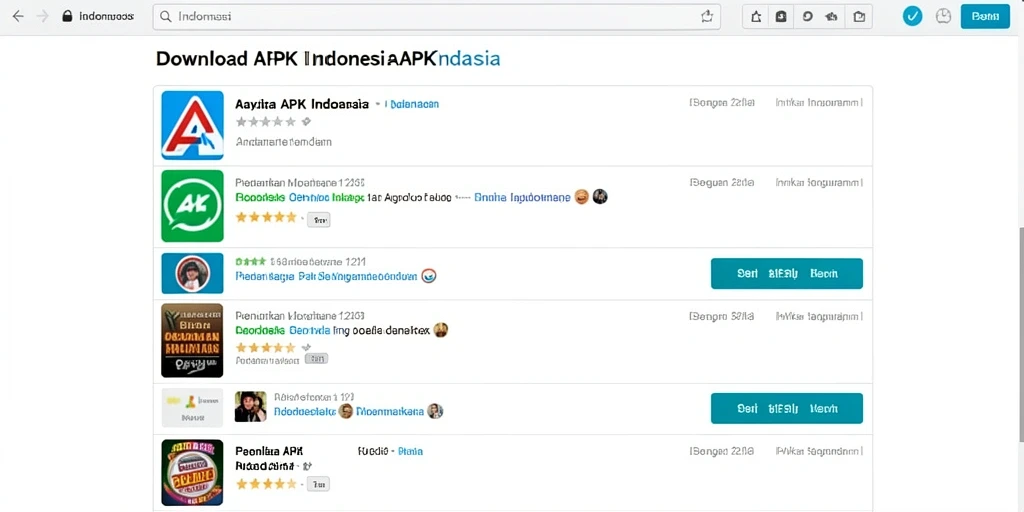1024x512 pixels.
Task: Click the magnifier icon in search field
Action: tap(166, 17)
